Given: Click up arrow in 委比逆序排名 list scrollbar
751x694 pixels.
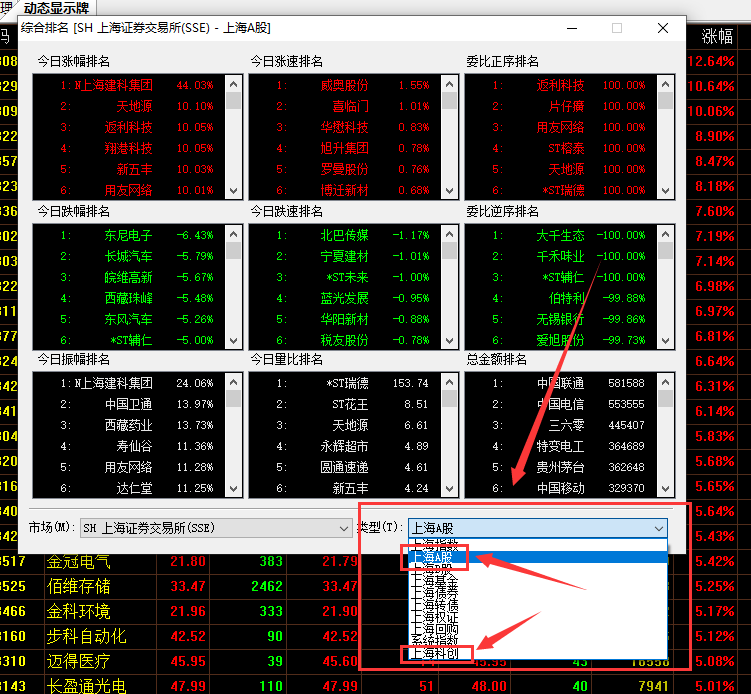Looking at the screenshot, I should pyautogui.click(x=665, y=234).
